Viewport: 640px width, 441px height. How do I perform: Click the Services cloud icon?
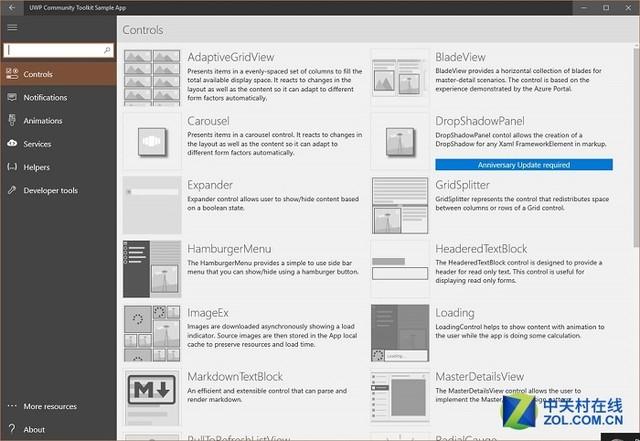12,144
